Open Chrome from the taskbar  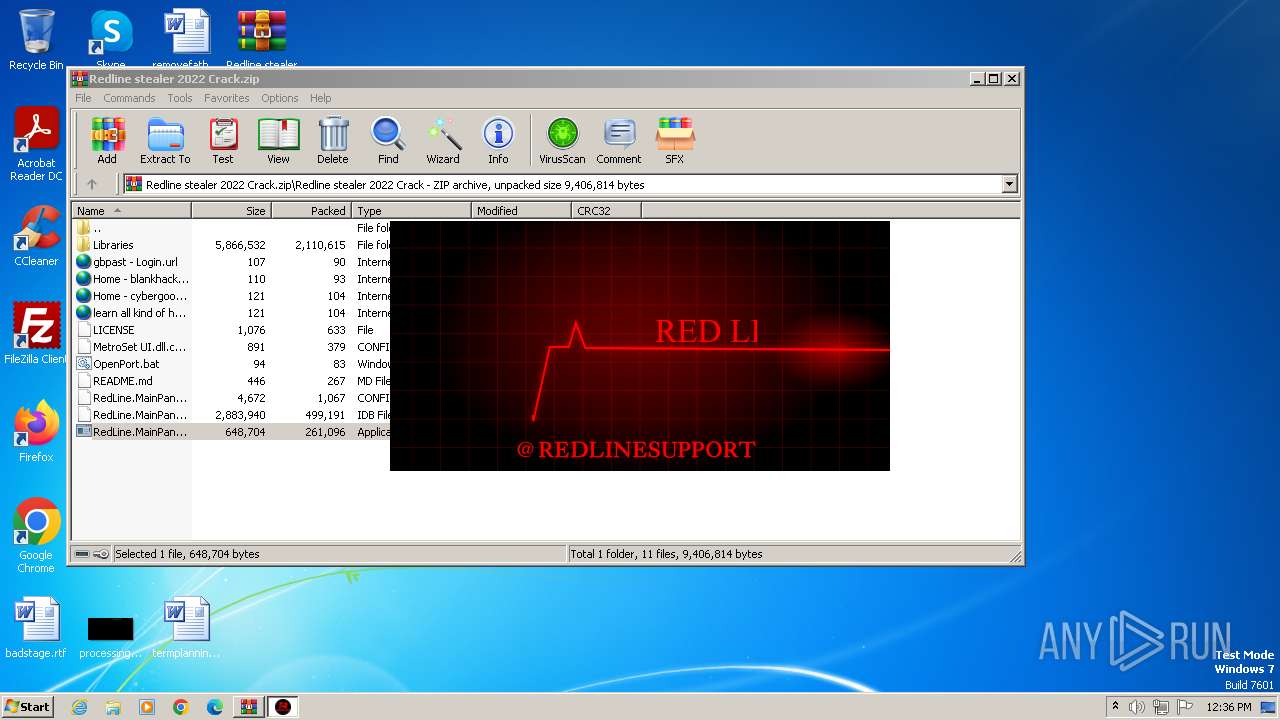click(x=181, y=707)
